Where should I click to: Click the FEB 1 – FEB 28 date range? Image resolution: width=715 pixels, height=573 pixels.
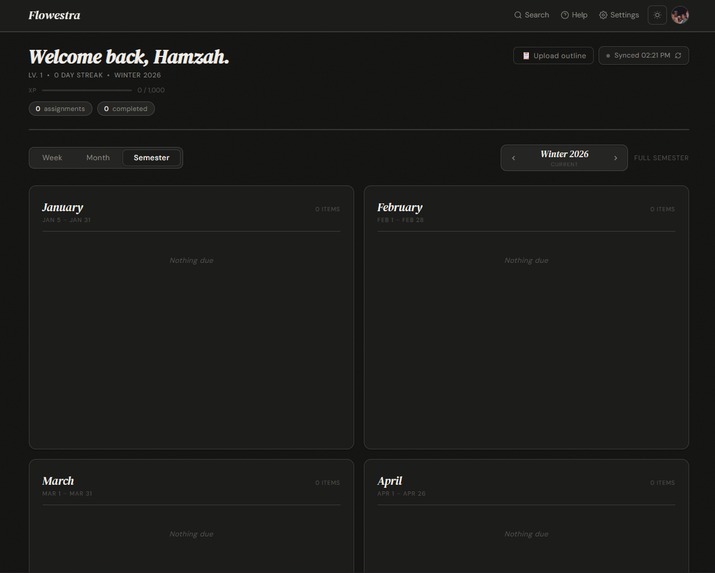(x=400, y=220)
